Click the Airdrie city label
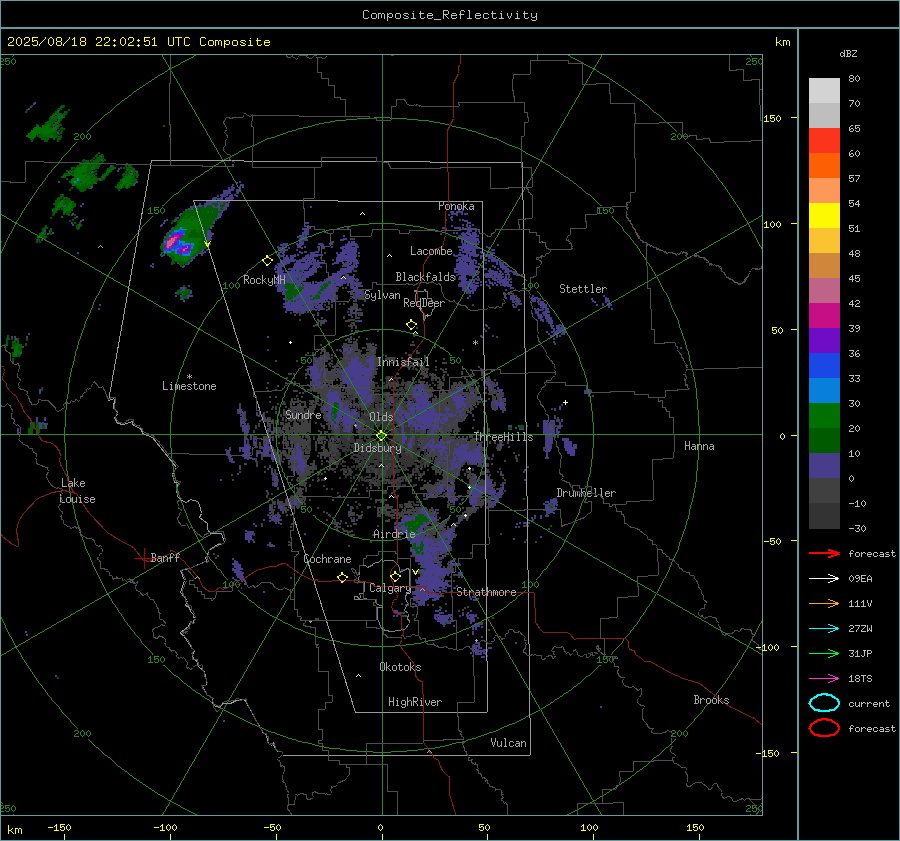 [x=394, y=534]
